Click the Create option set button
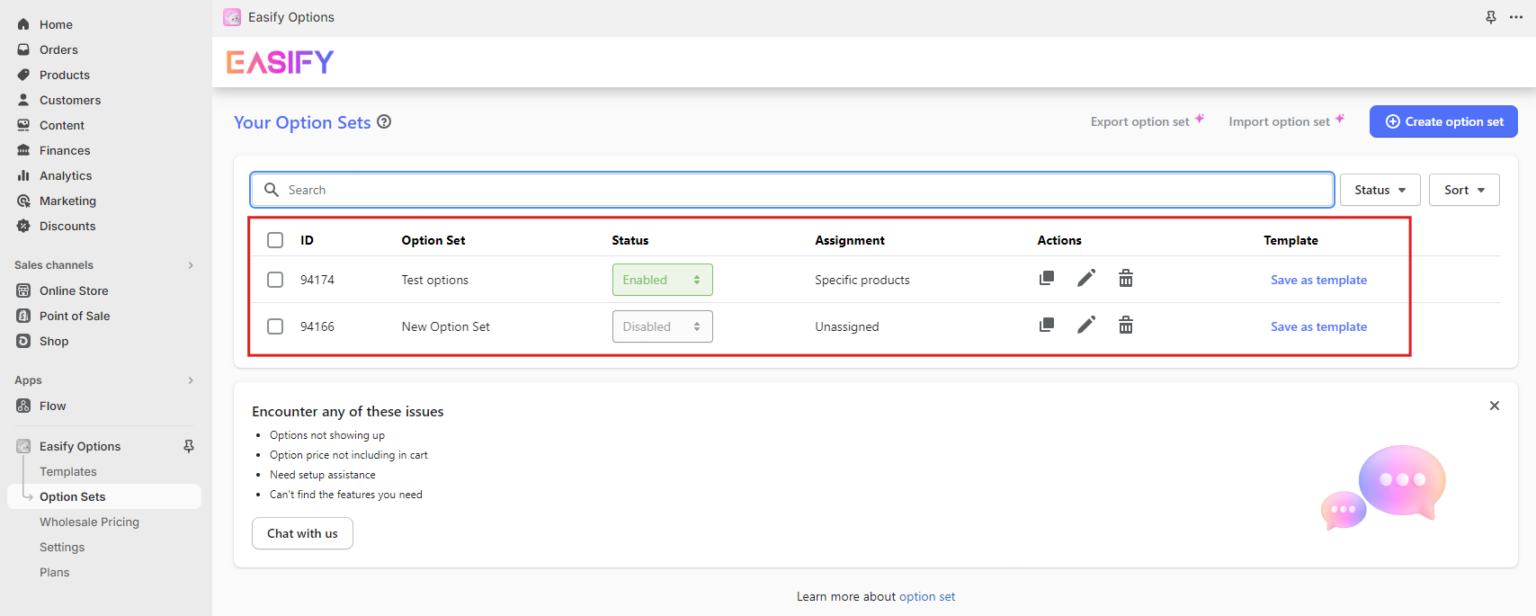Viewport: 1536px width, 616px height. click(x=1443, y=121)
